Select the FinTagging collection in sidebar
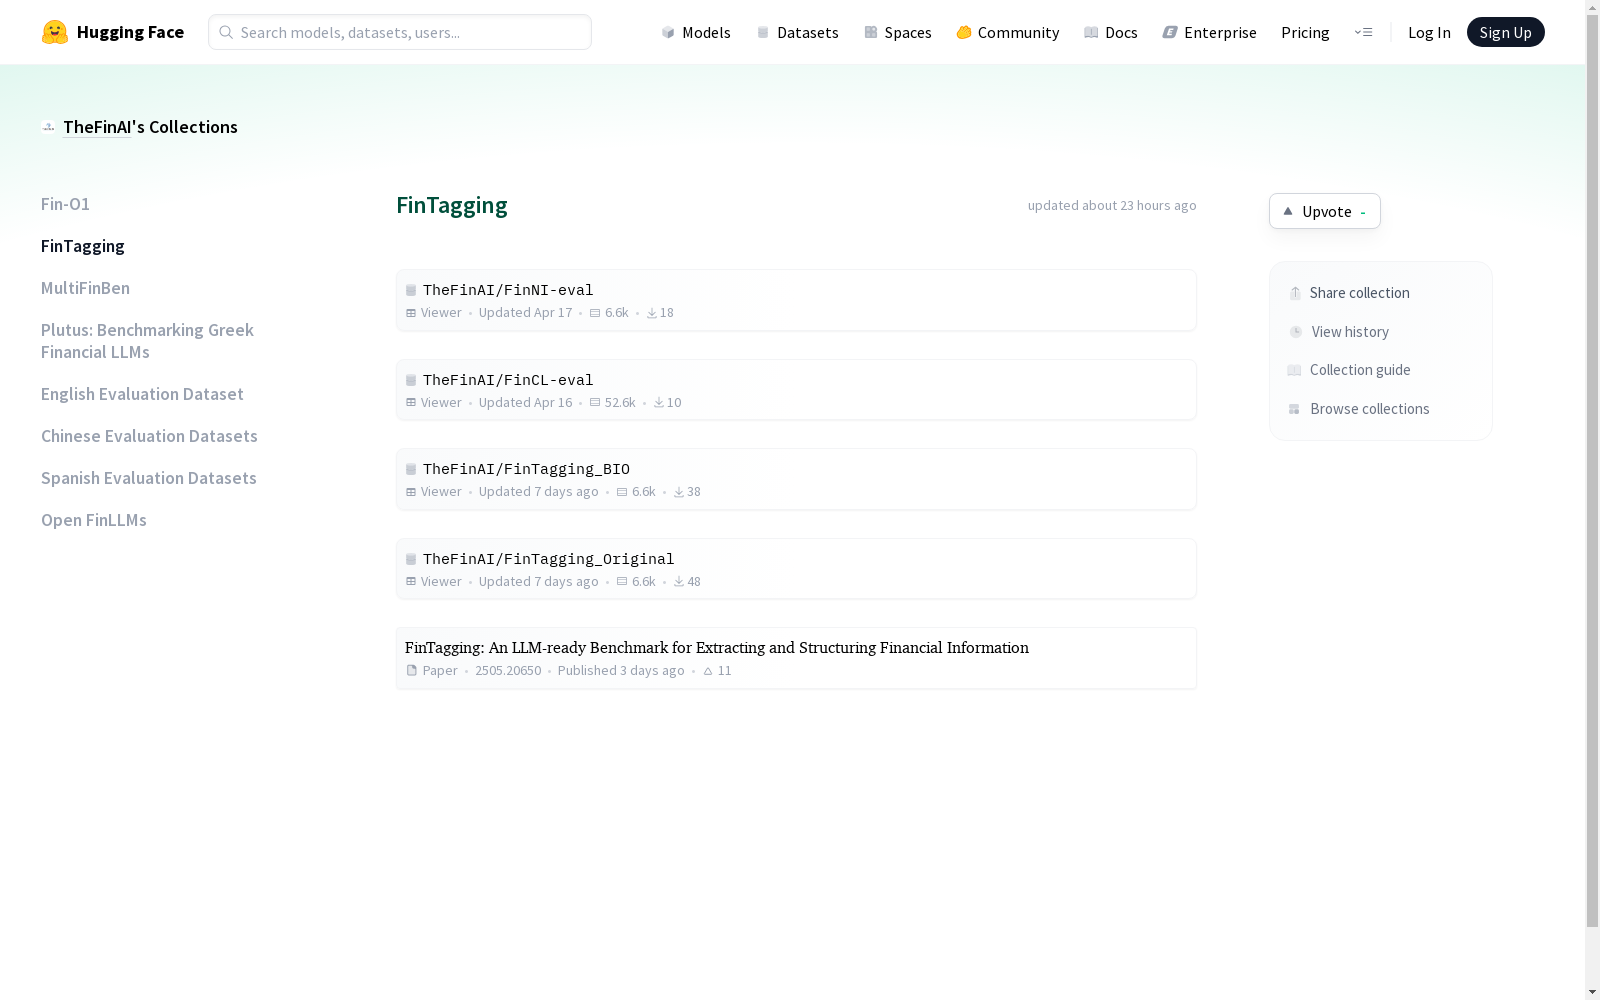 (x=83, y=246)
